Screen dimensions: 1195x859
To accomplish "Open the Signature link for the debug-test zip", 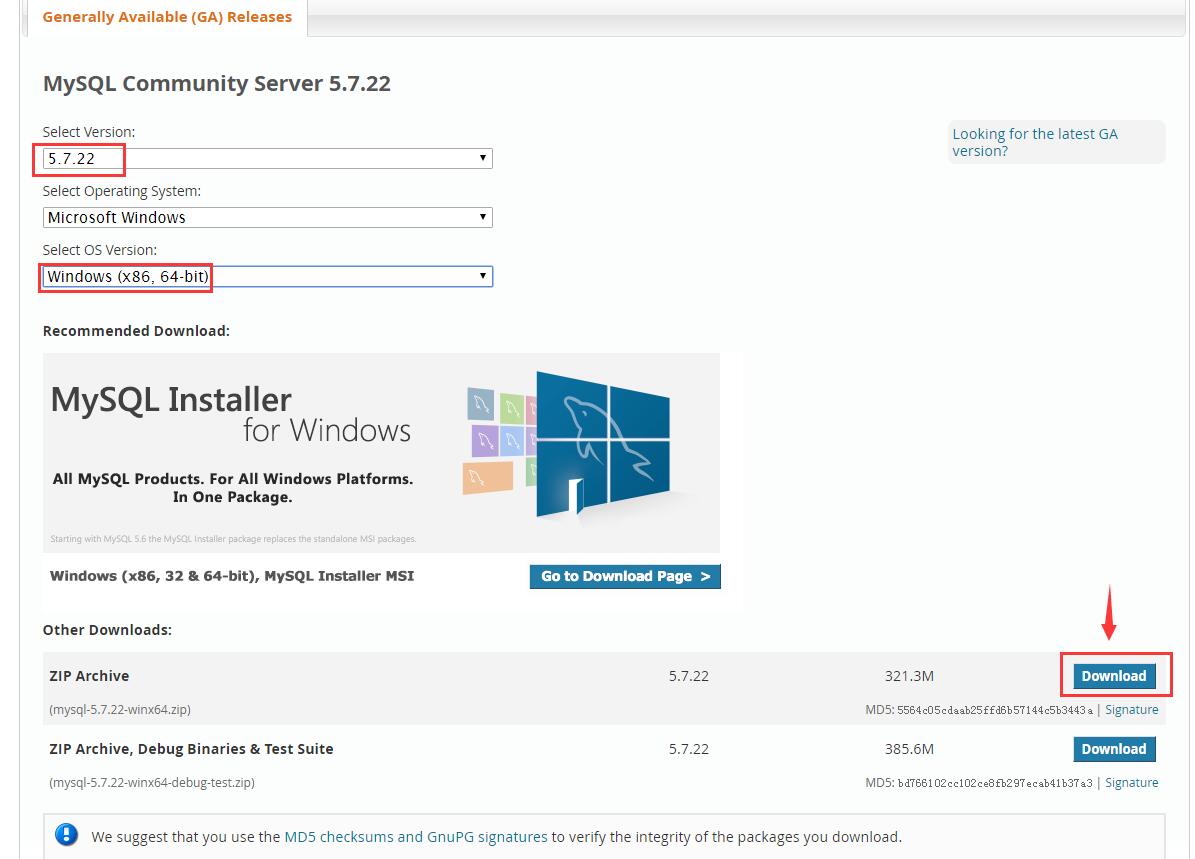I will (x=1132, y=783).
